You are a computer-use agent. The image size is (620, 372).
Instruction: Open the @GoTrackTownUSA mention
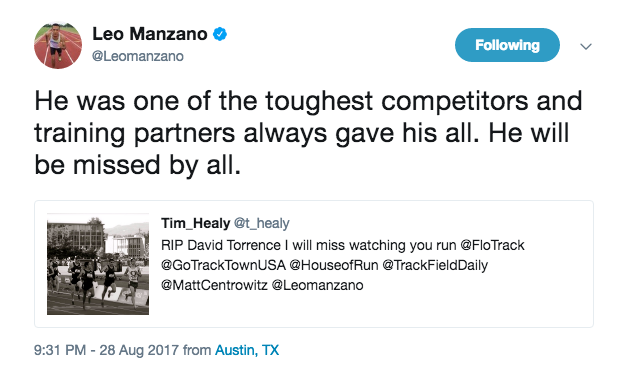click(x=223, y=265)
